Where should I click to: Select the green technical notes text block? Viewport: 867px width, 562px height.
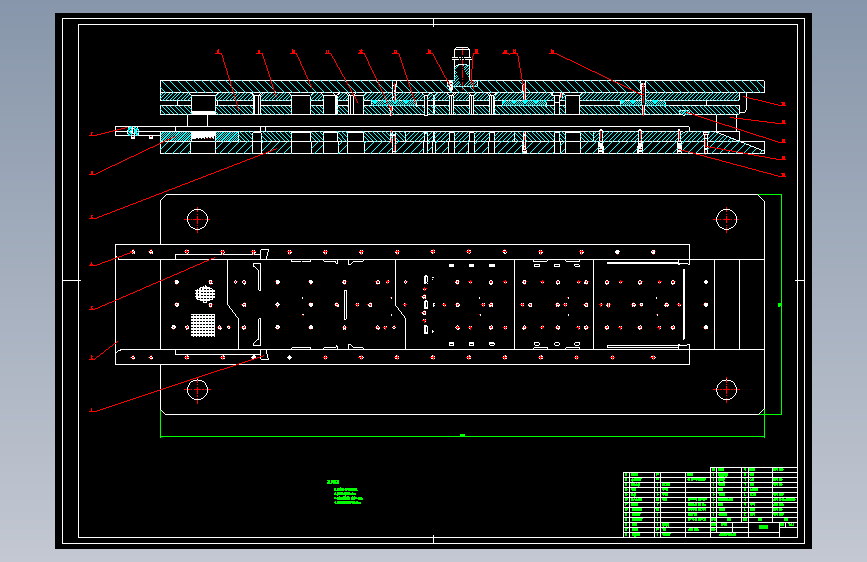[x=344, y=492]
